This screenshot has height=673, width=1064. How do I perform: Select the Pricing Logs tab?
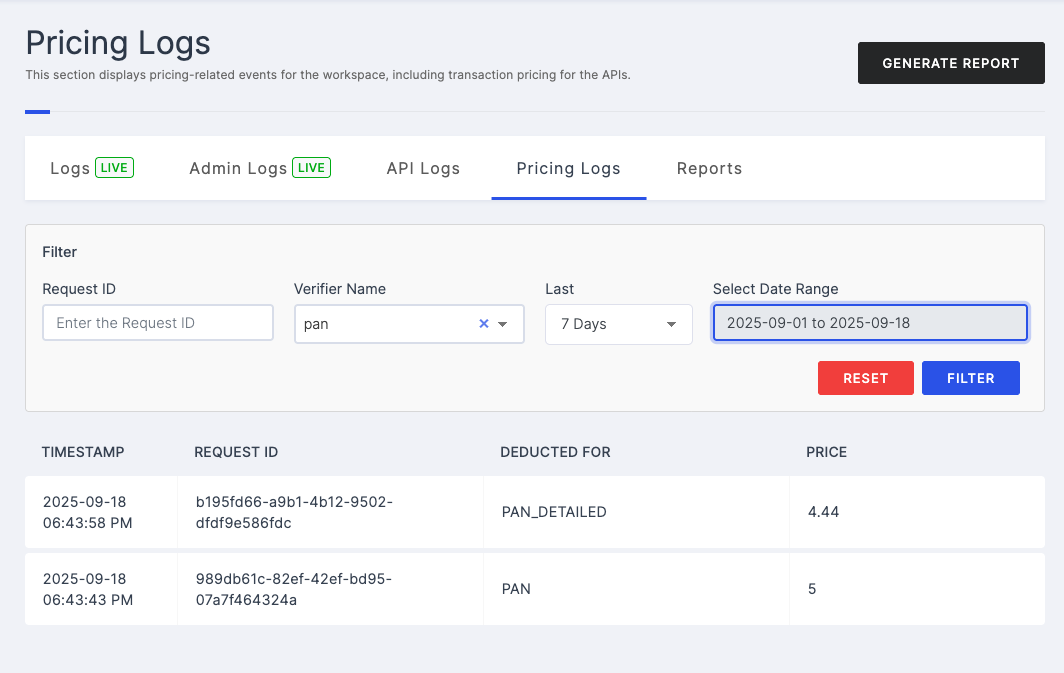pos(568,168)
